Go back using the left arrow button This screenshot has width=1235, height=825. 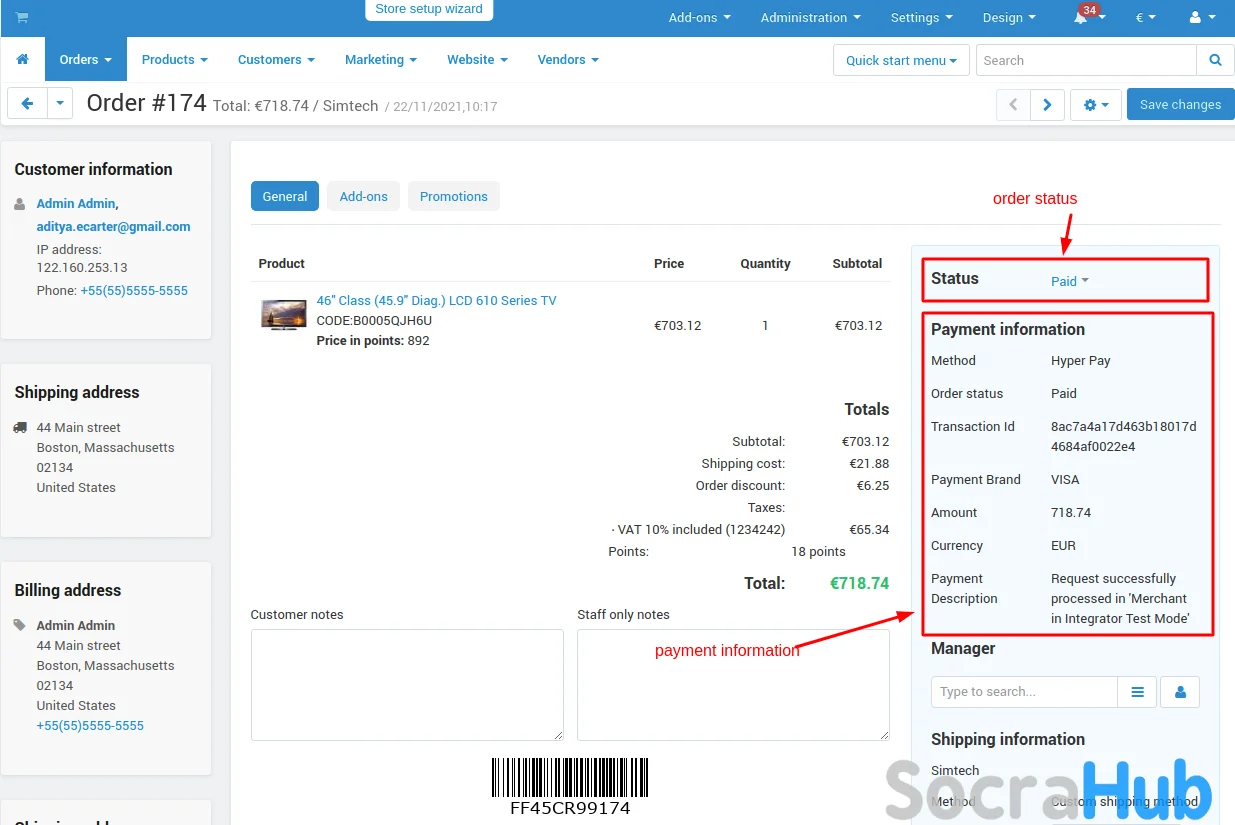[x=27, y=104]
